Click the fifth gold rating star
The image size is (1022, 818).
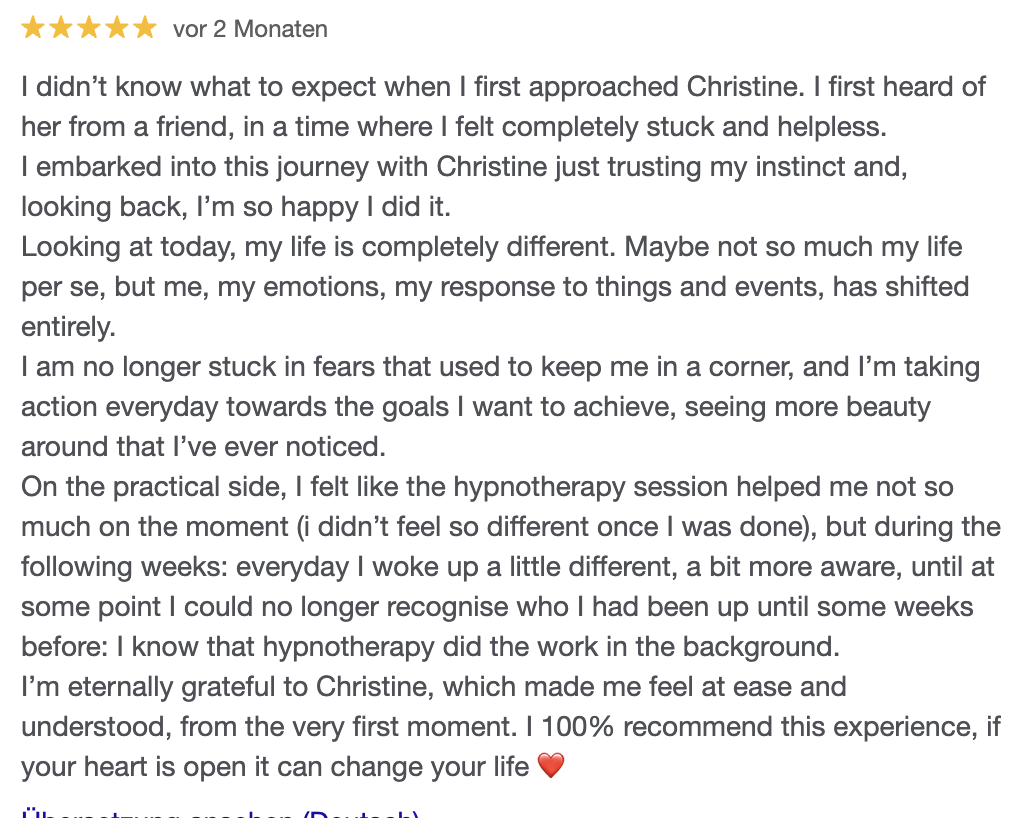(145, 29)
